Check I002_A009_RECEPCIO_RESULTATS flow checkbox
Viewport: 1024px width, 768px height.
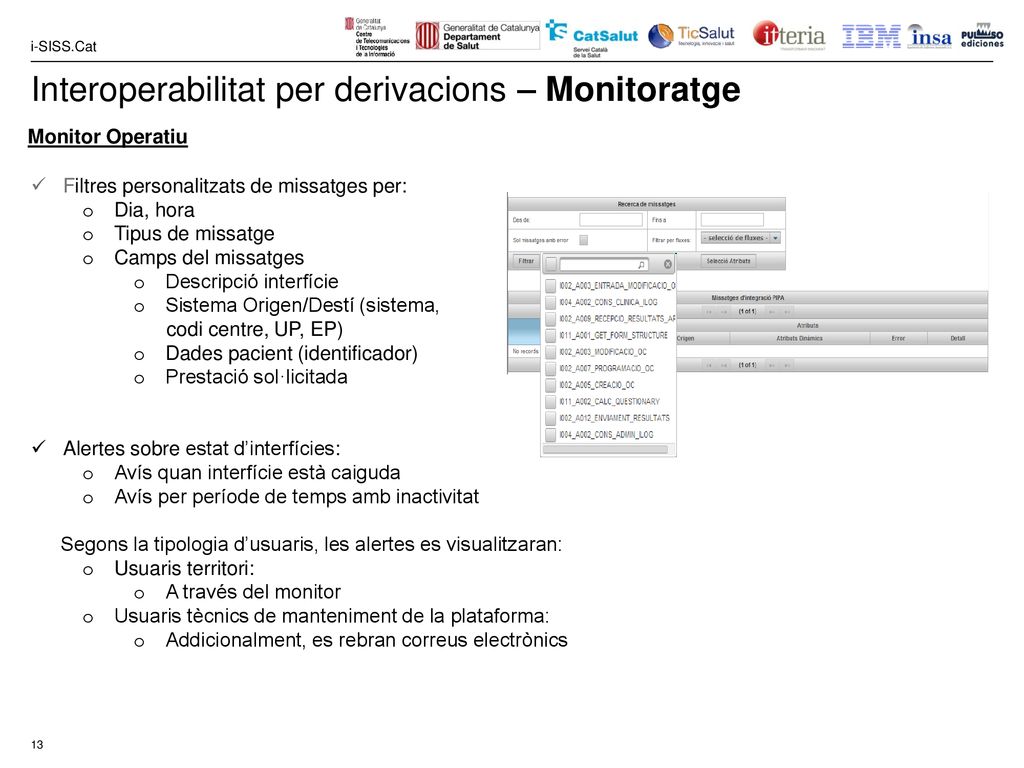click(551, 319)
